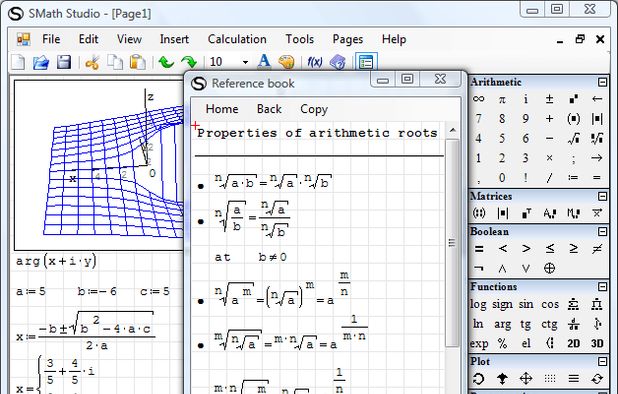Click the Reference book vertical scrollbar thumb

tap(452, 243)
